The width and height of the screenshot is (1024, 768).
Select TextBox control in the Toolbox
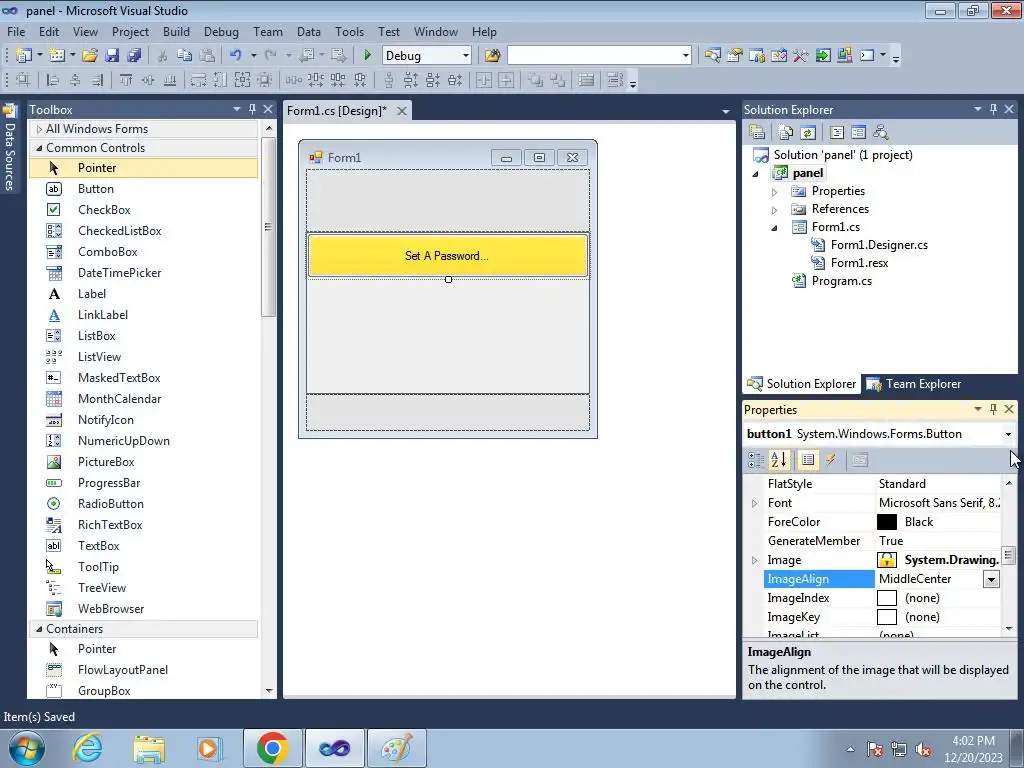[99, 546]
